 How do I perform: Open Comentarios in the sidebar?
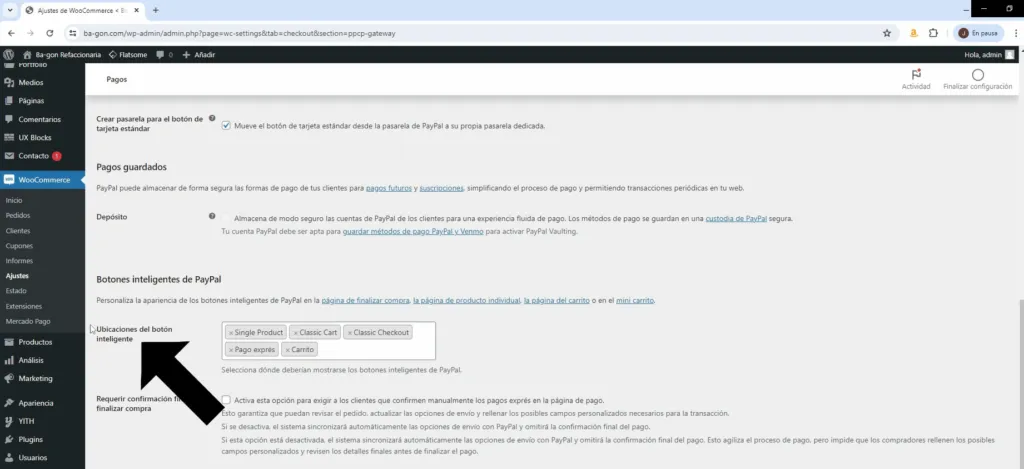(42, 120)
